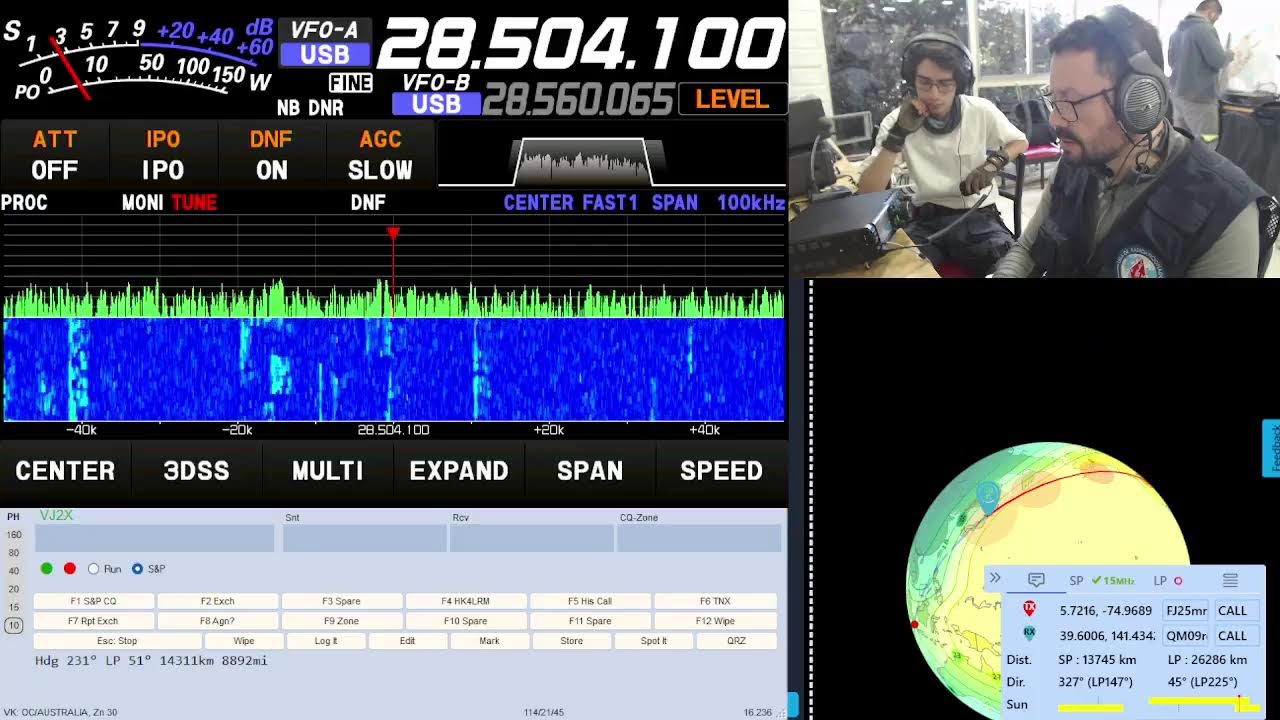Select the S&P radio button
The width and height of the screenshot is (1280, 720).
(138, 568)
